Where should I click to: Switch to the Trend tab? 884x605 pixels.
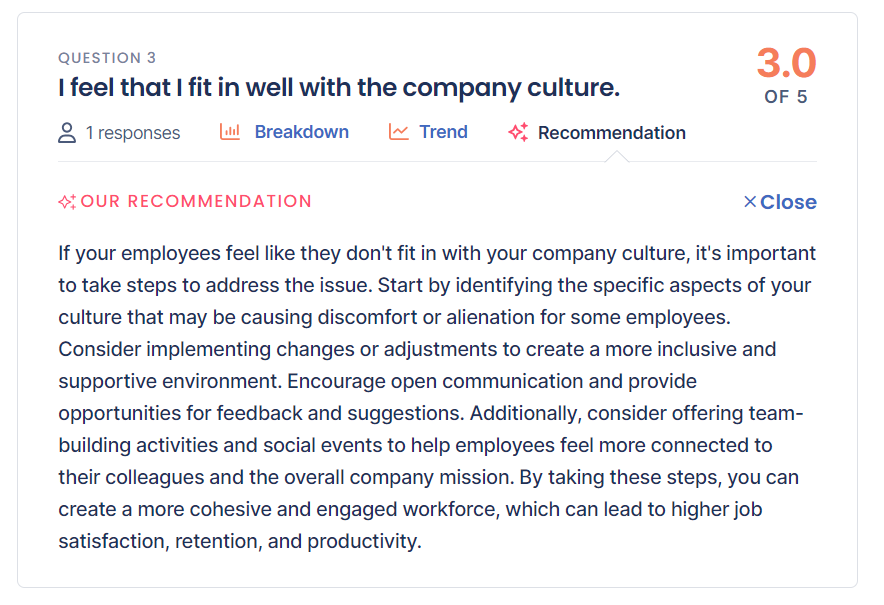pyautogui.click(x=443, y=132)
